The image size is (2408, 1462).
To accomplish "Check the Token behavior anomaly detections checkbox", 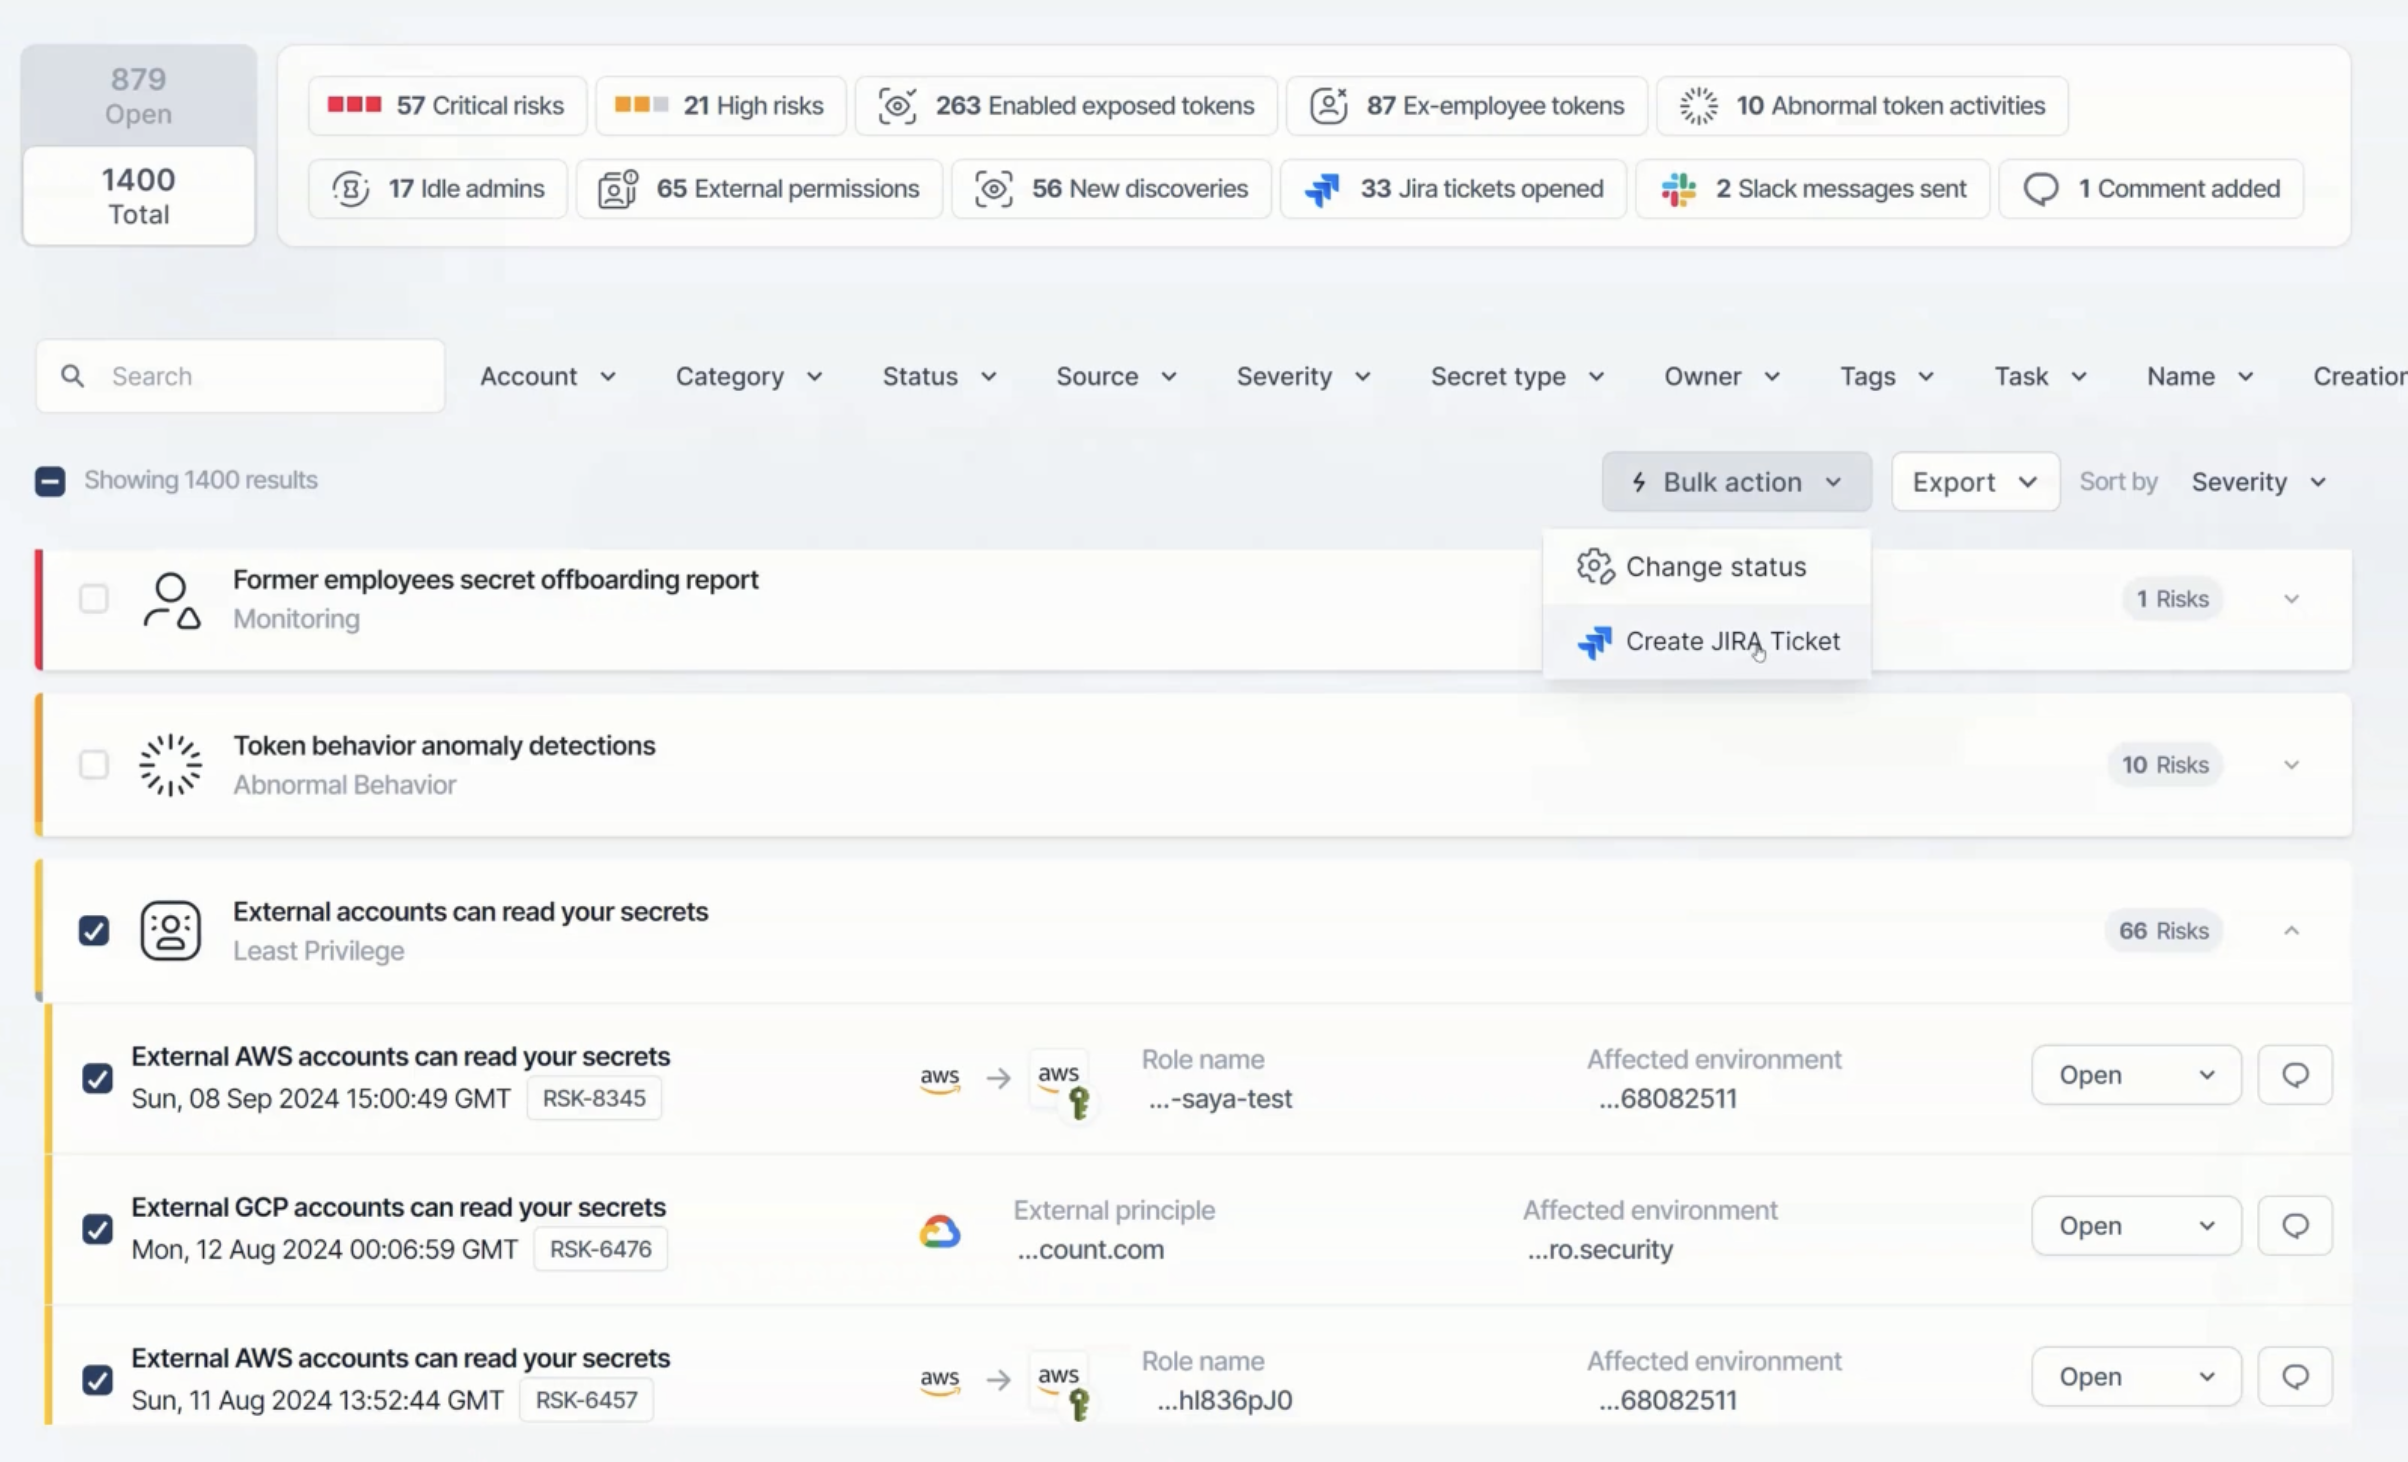I will coord(94,765).
